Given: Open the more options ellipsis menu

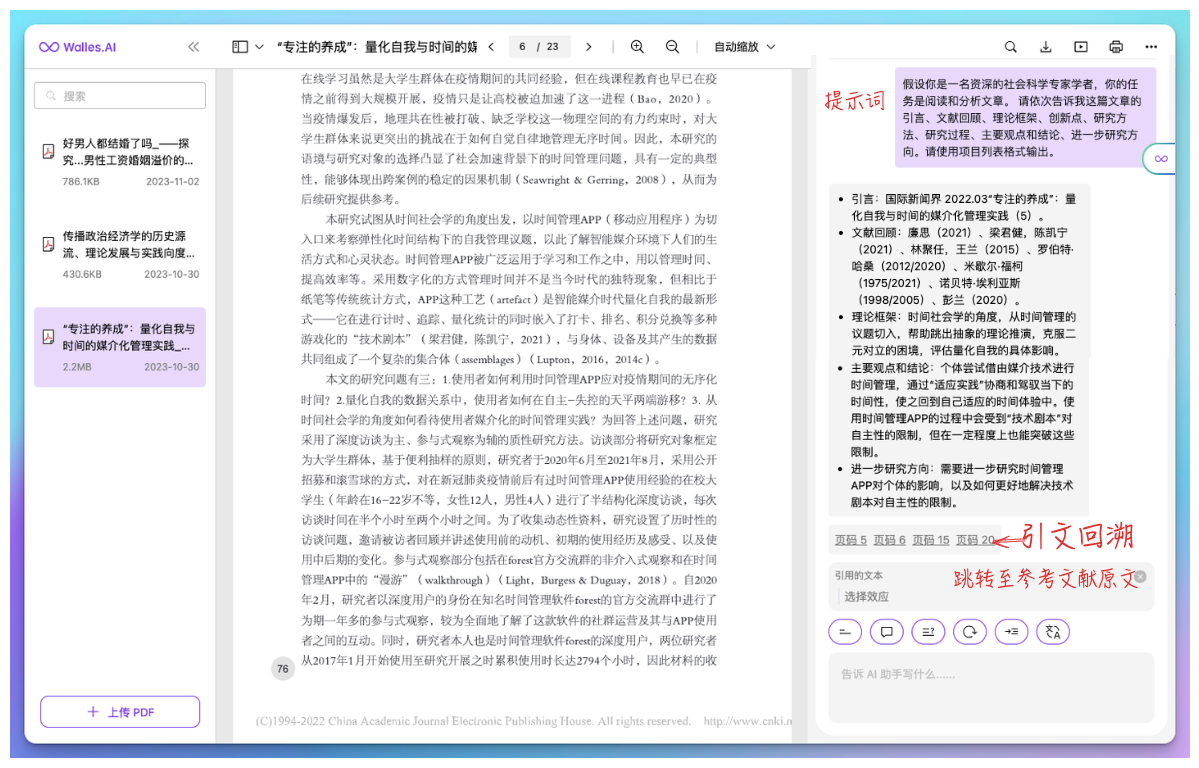Looking at the screenshot, I should [x=1151, y=47].
